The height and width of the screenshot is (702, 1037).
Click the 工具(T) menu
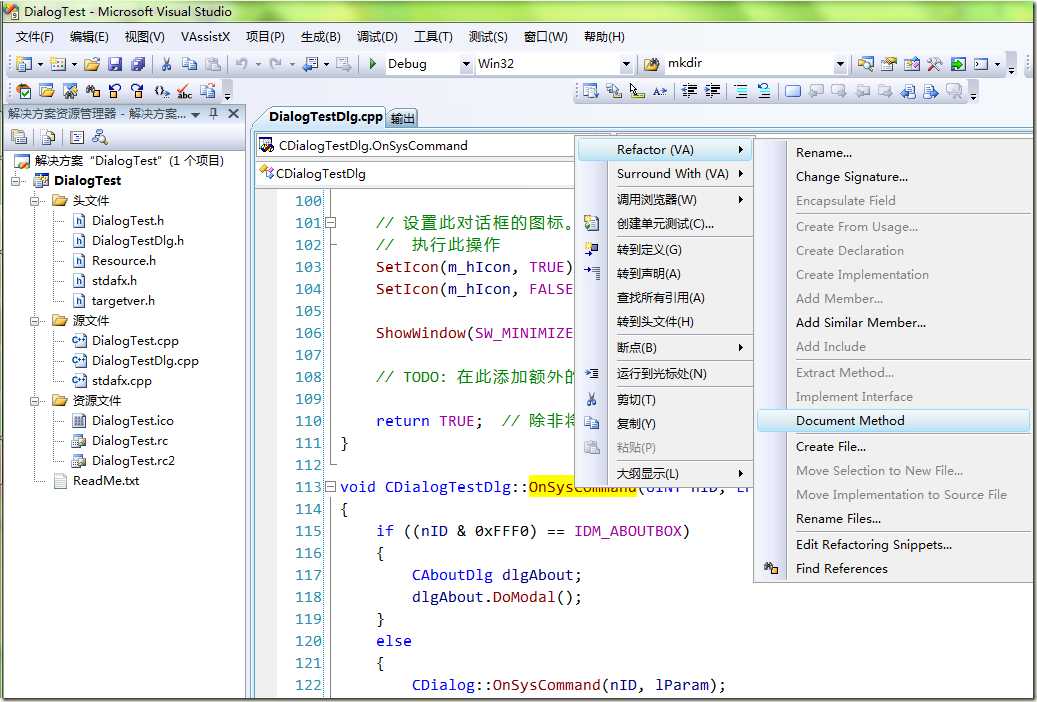(433, 37)
